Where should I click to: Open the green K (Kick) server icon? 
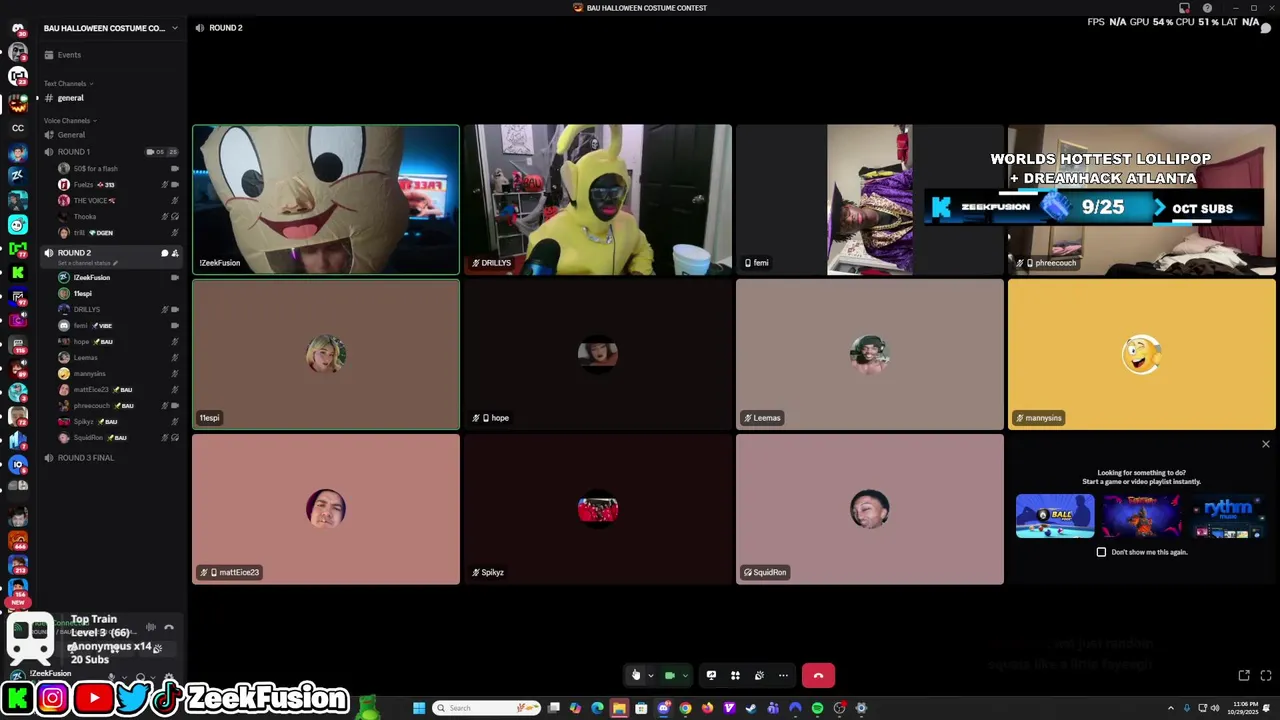click(18, 273)
